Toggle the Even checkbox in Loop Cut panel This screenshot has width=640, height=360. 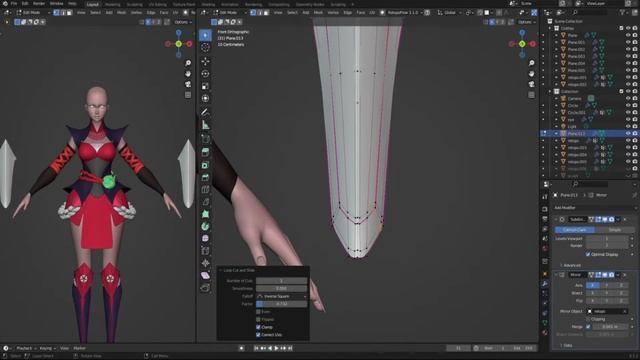tap(258, 312)
